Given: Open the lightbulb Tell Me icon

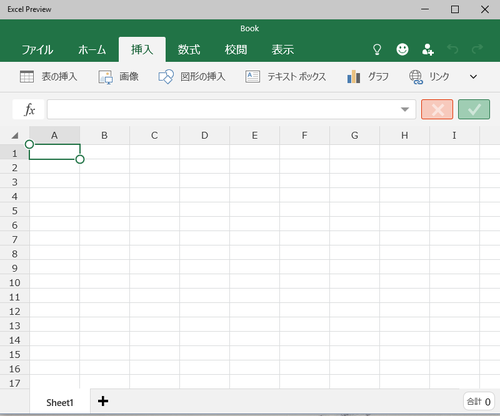Looking at the screenshot, I should 377,50.
